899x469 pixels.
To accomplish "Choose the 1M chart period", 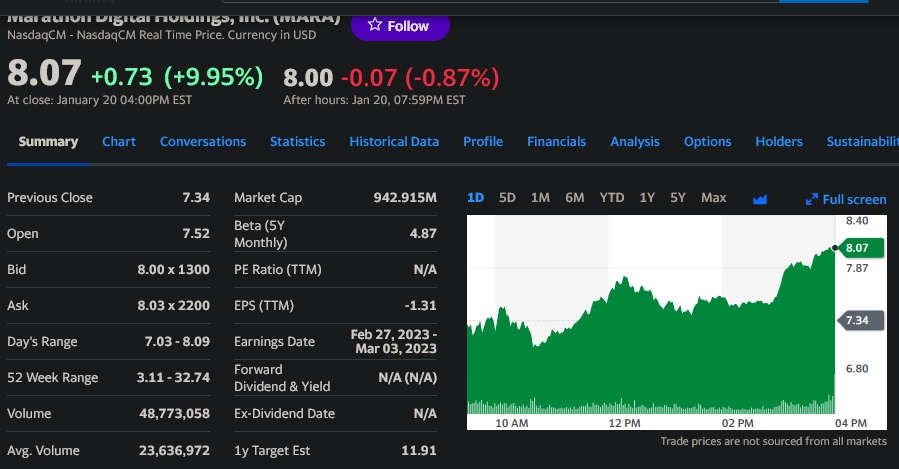I will pos(540,198).
